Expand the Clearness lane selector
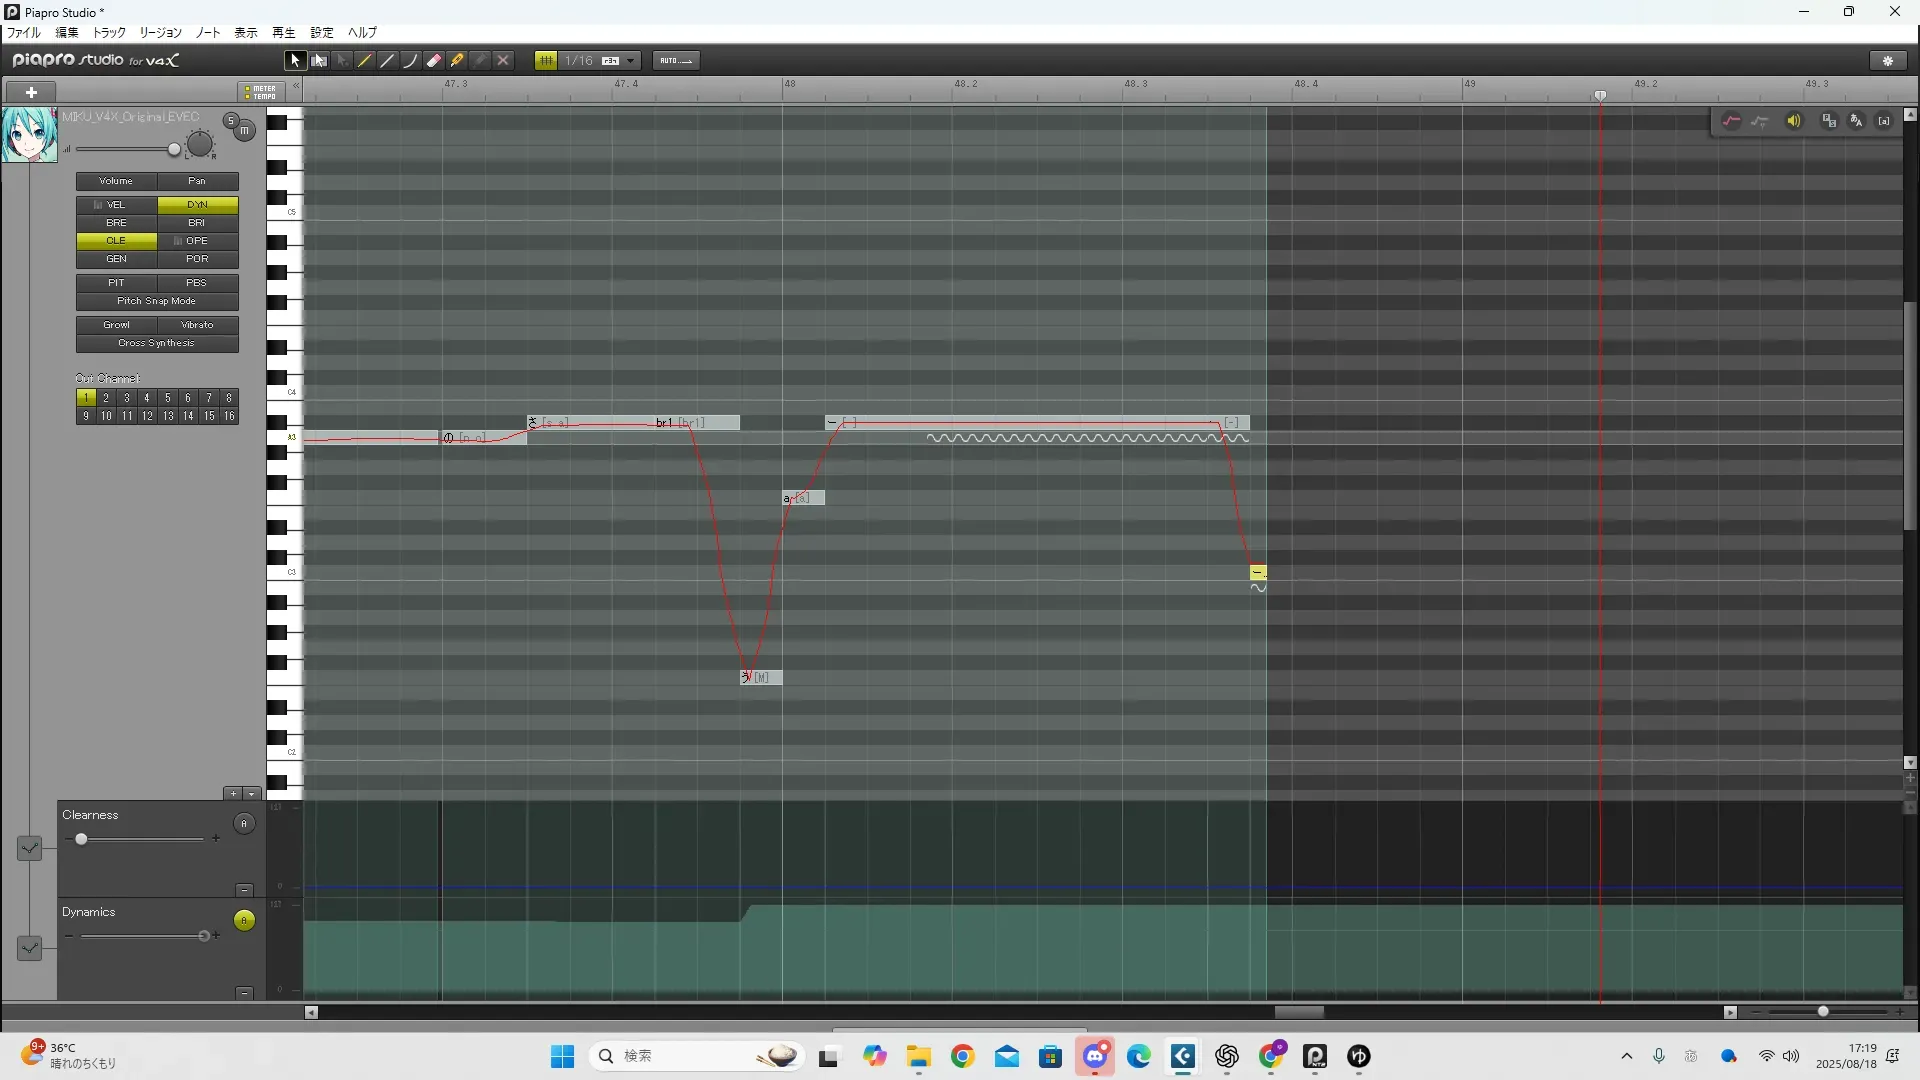The image size is (1920, 1080). coord(29,848)
